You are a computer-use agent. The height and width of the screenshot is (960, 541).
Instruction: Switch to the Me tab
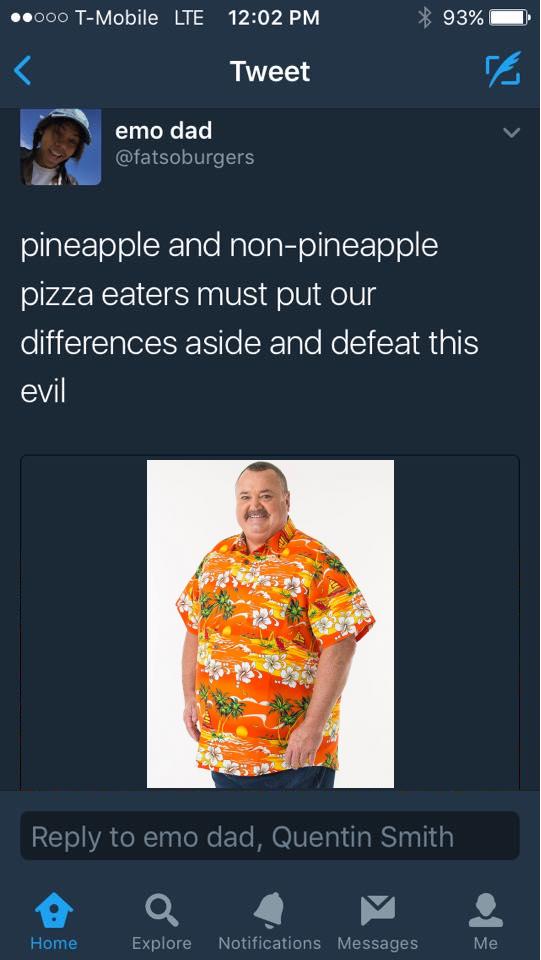click(x=485, y=921)
